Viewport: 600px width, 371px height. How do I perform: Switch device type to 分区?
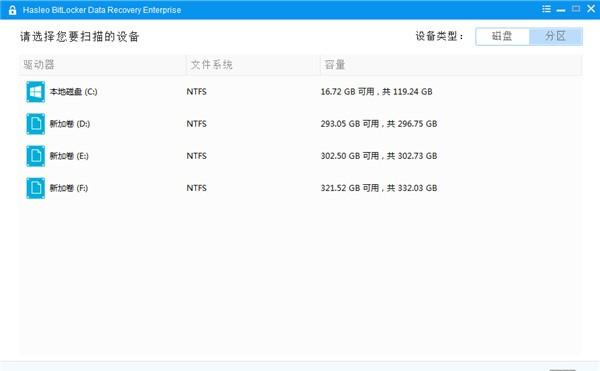pyautogui.click(x=556, y=36)
